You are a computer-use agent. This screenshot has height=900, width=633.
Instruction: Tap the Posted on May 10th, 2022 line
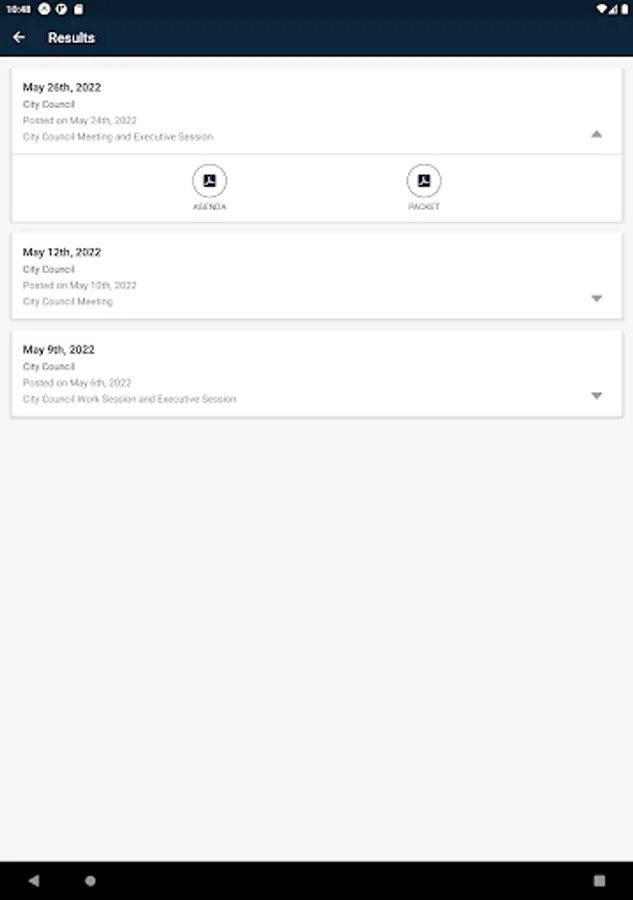coord(80,286)
